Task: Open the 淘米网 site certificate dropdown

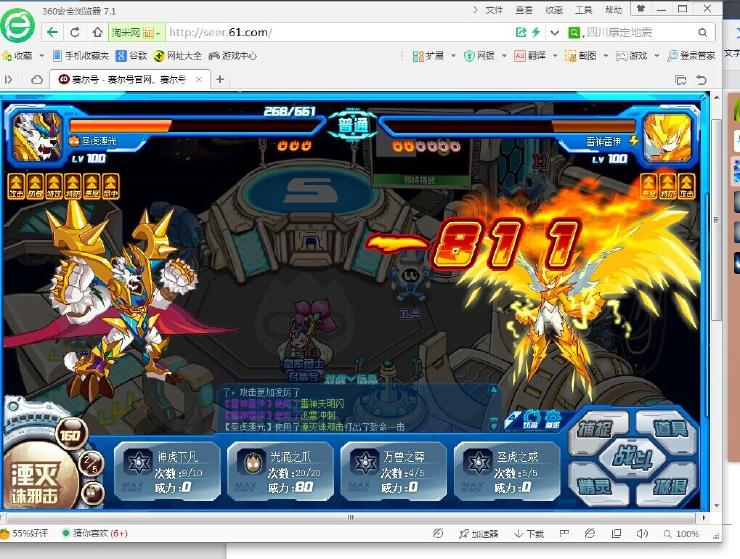Action: click(x=137, y=32)
